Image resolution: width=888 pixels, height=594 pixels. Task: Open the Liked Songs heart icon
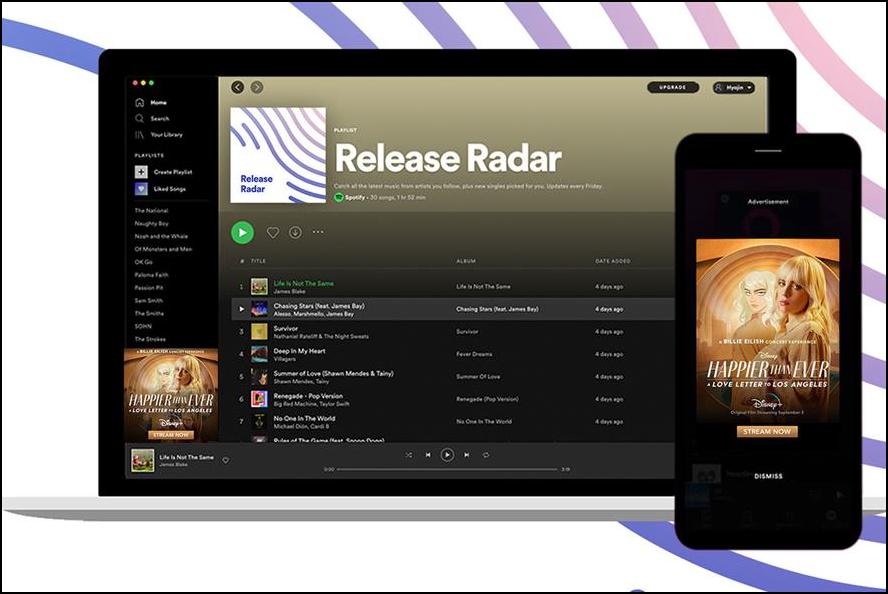click(141, 190)
